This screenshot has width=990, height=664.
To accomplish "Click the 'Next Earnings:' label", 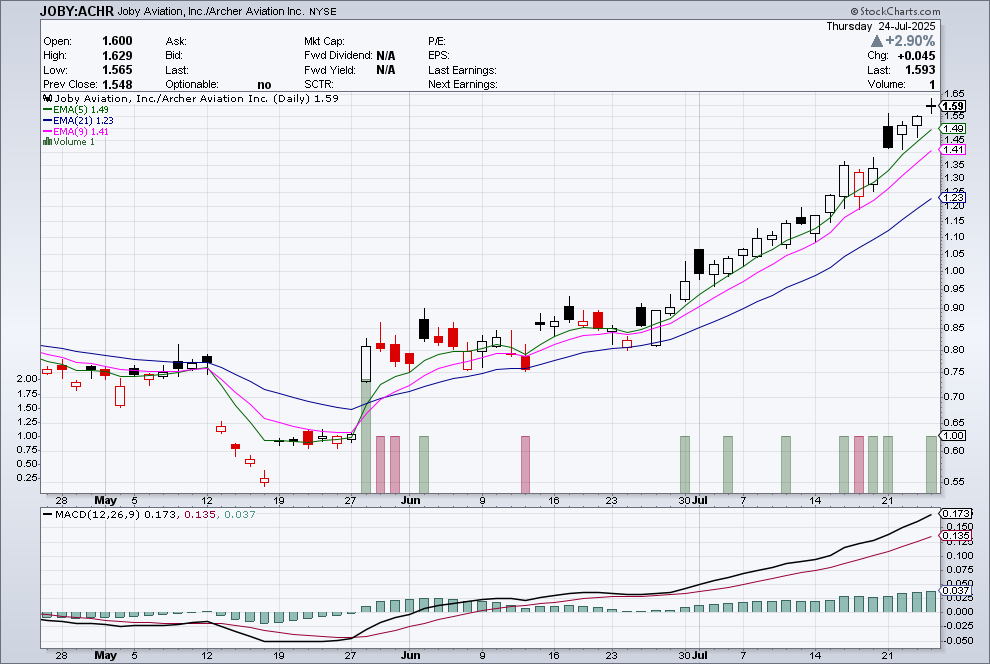I will pyautogui.click(x=463, y=85).
